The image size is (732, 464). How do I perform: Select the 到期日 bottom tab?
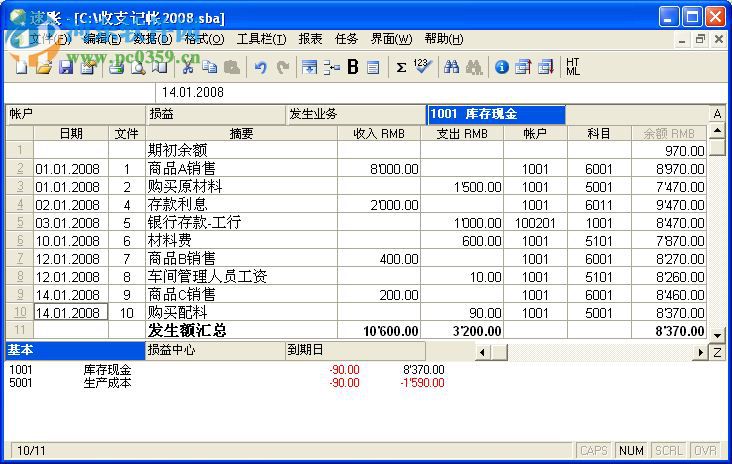pos(356,350)
